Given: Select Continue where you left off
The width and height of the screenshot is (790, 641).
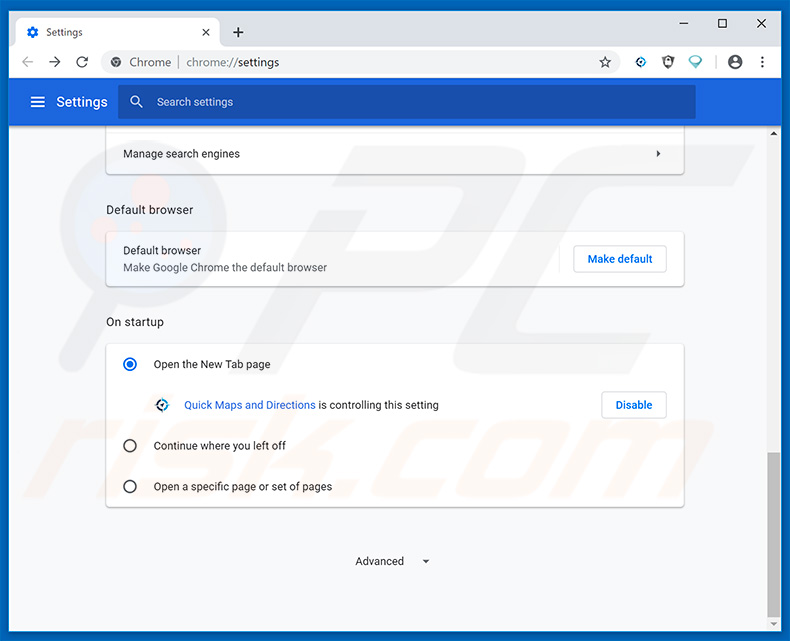Looking at the screenshot, I should 130,446.
